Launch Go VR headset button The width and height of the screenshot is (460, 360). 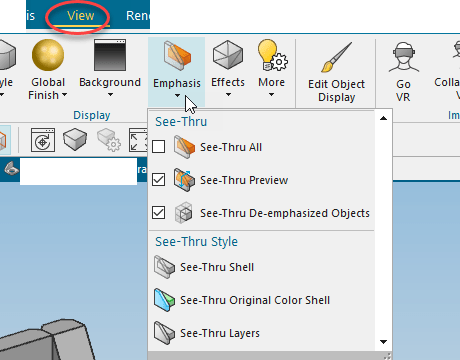coord(403,72)
